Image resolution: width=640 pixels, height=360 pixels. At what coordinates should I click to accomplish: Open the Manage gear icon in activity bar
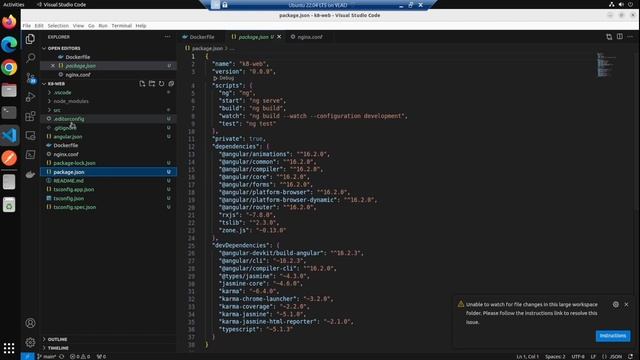point(30,342)
